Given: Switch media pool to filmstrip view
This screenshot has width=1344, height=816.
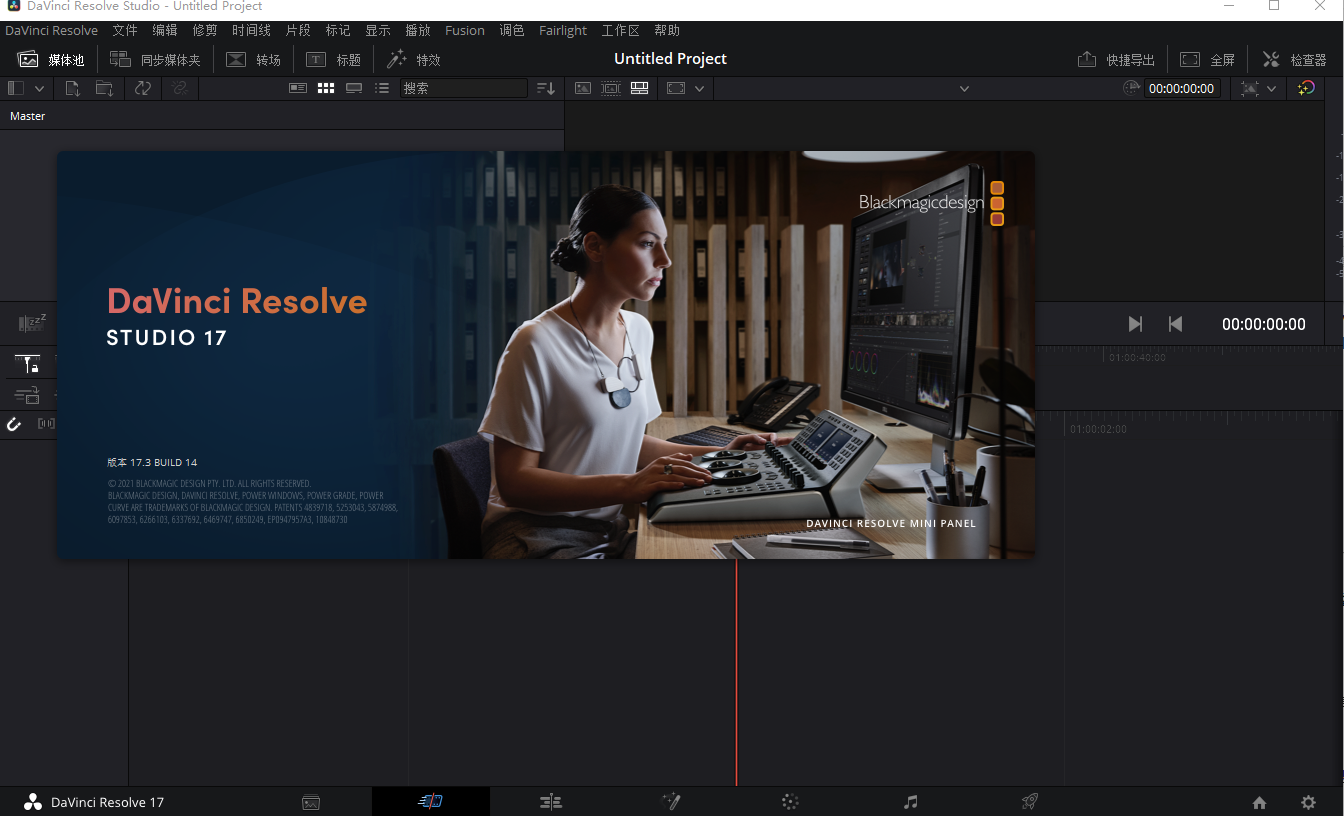Looking at the screenshot, I should [x=354, y=88].
